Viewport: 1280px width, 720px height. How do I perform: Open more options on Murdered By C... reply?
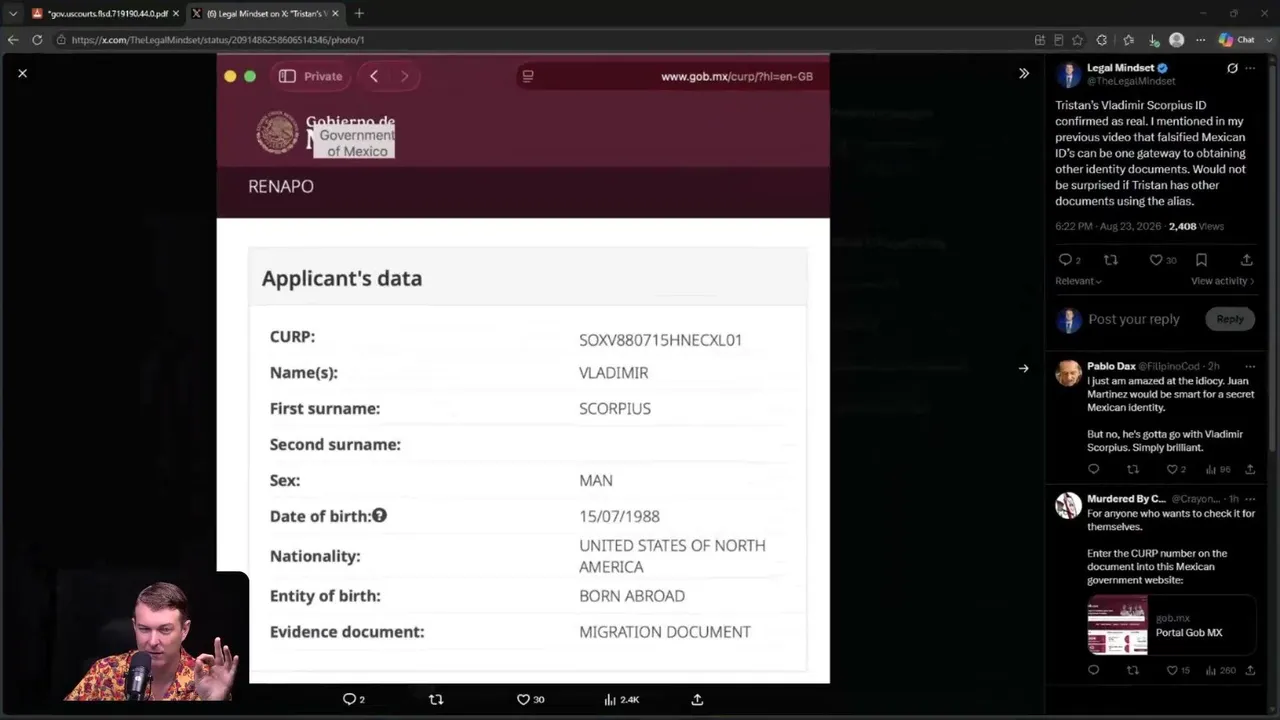1250,498
